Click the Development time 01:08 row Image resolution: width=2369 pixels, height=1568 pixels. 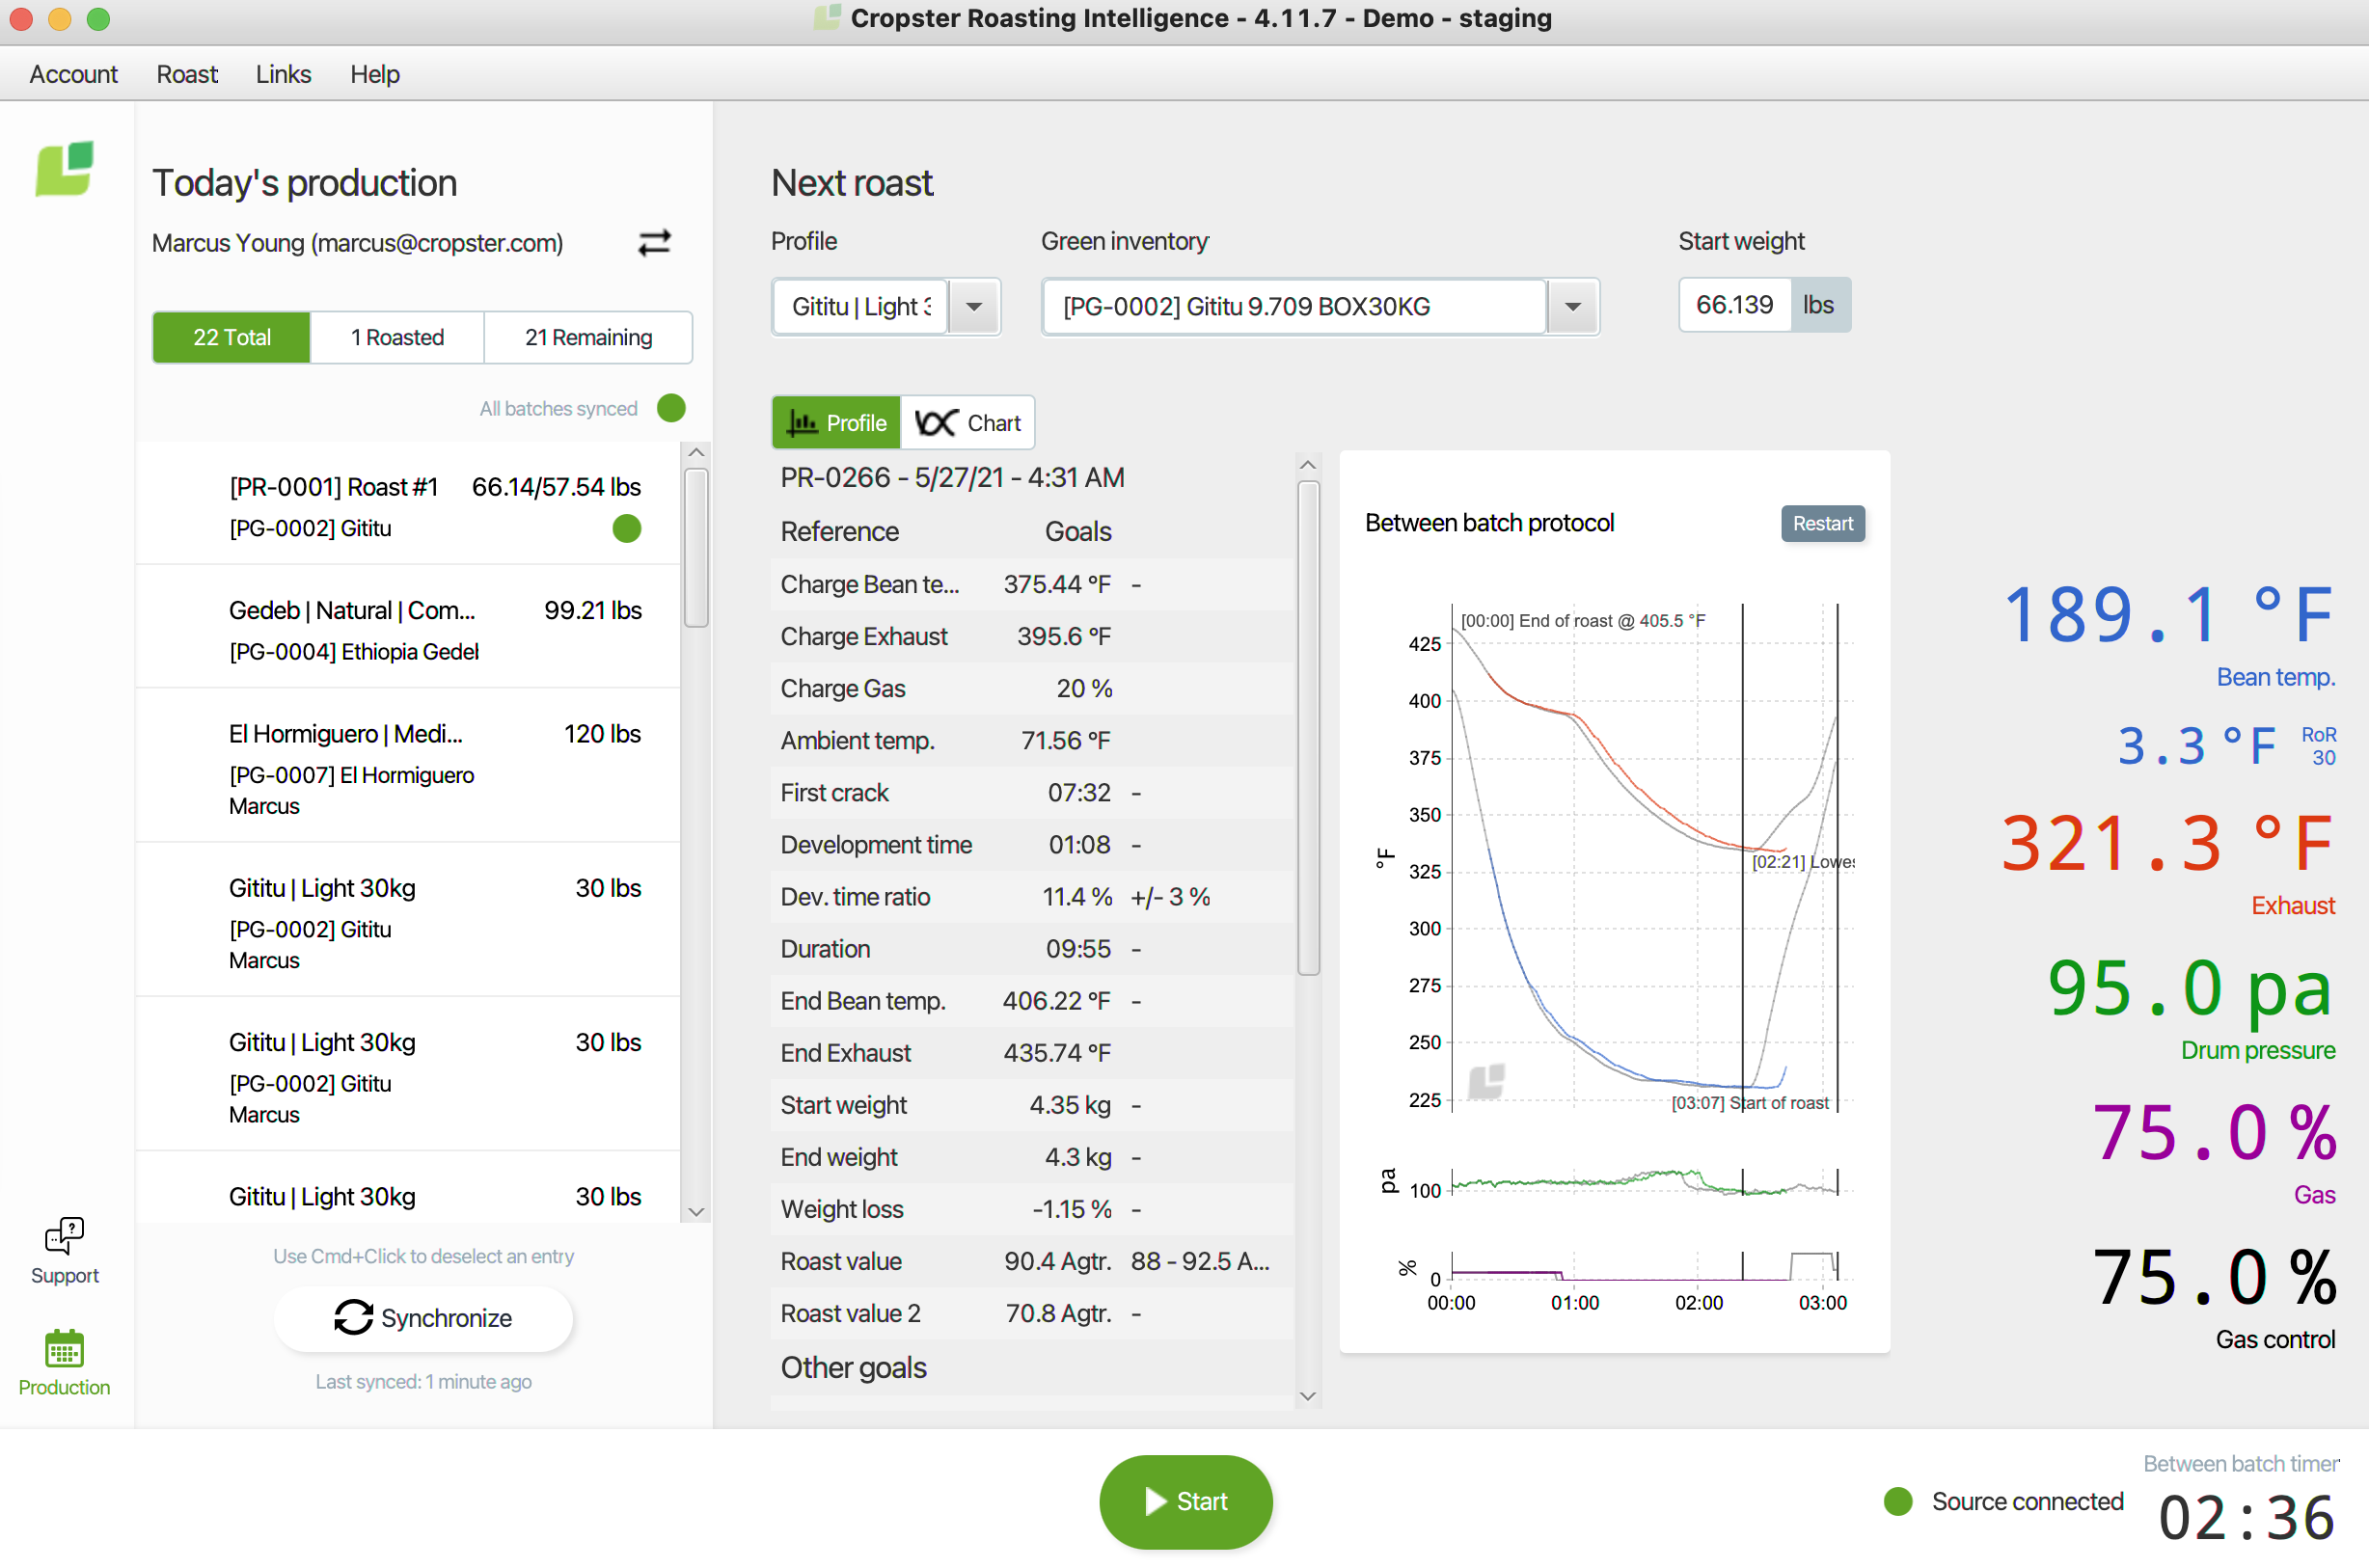(1032, 844)
